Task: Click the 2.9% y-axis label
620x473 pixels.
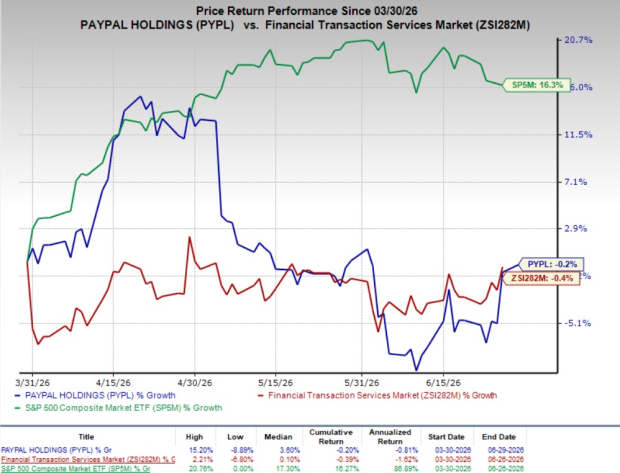Action: point(576,229)
